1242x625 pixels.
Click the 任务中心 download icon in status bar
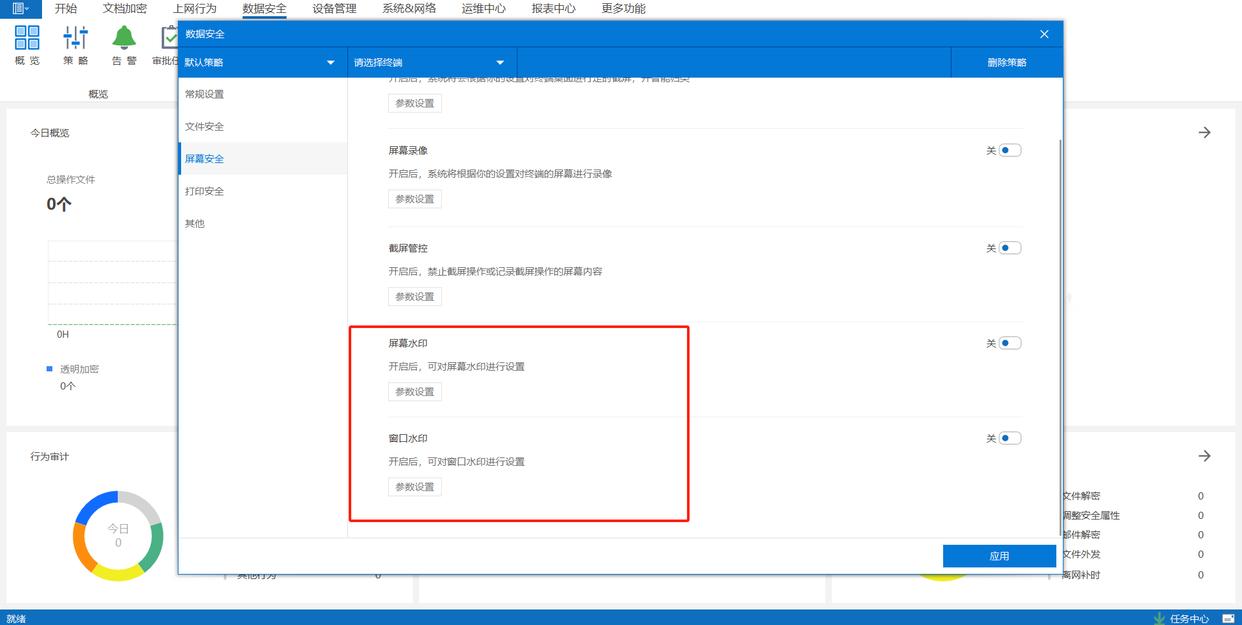coord(1159,618)
